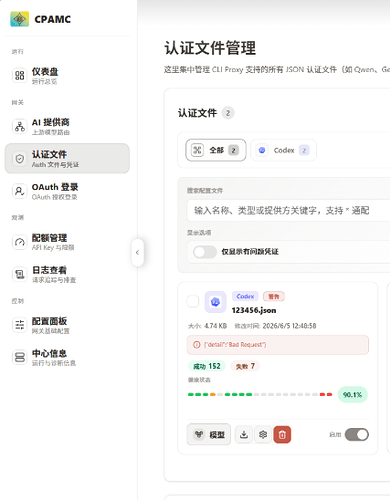Open the 配额管理 gauge icon

(20, 242)
